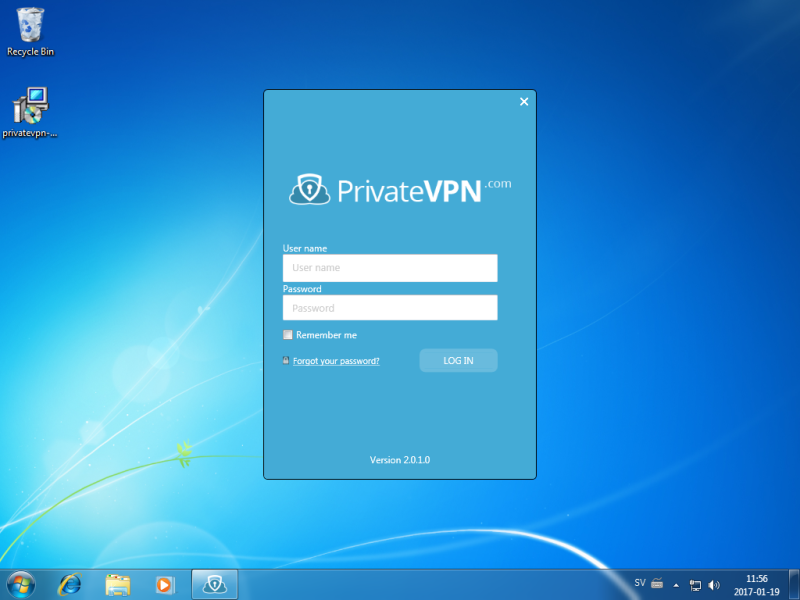Enable the Remember me checkbox
800x600 pixels.
pyautogui.click(x=288, y=335)
